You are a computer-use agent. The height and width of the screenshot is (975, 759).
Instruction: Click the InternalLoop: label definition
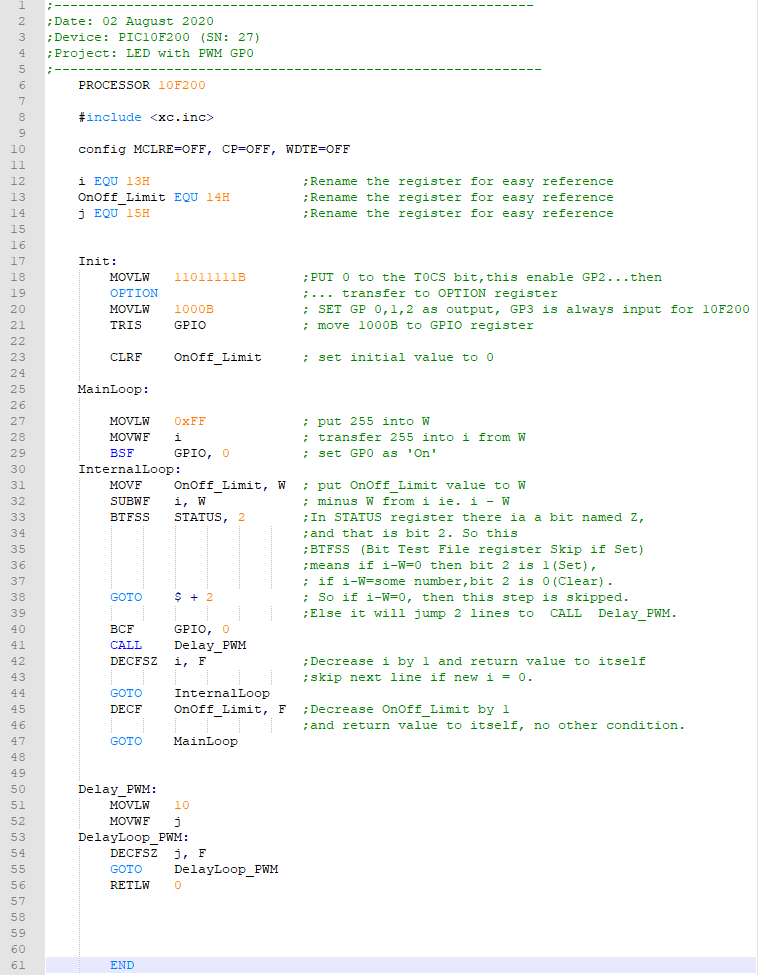tap(130, 469)
